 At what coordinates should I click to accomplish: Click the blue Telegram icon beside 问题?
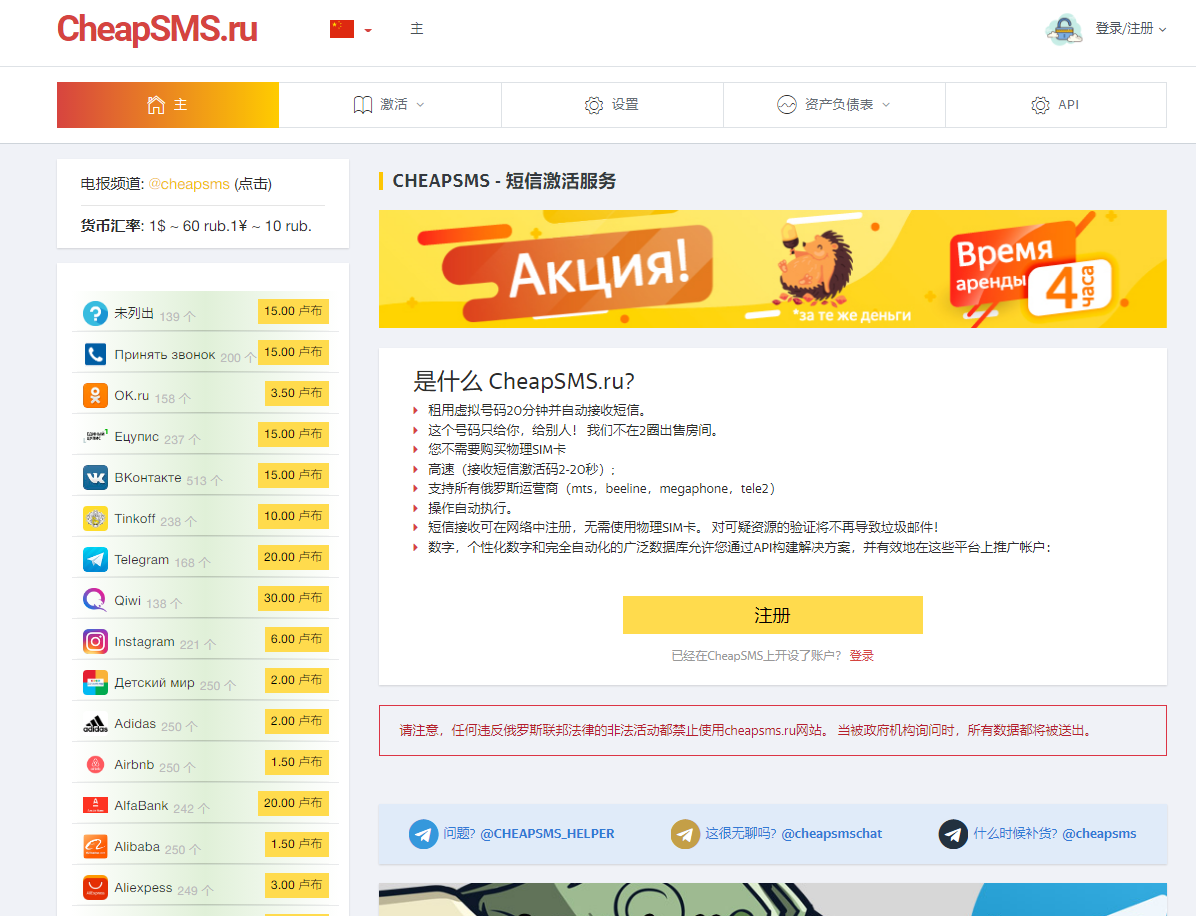pyautogui.click(x=423, y=834)
